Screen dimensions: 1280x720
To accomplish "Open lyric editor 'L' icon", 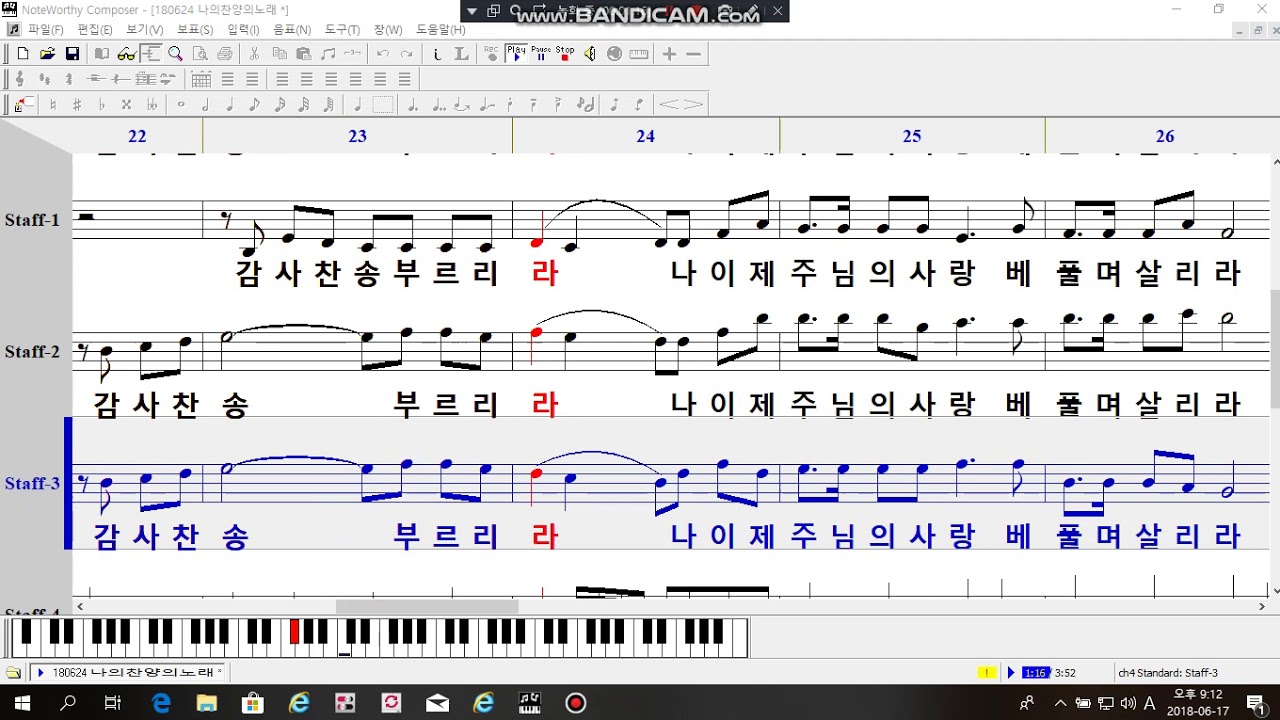I will tap(461, 54).
